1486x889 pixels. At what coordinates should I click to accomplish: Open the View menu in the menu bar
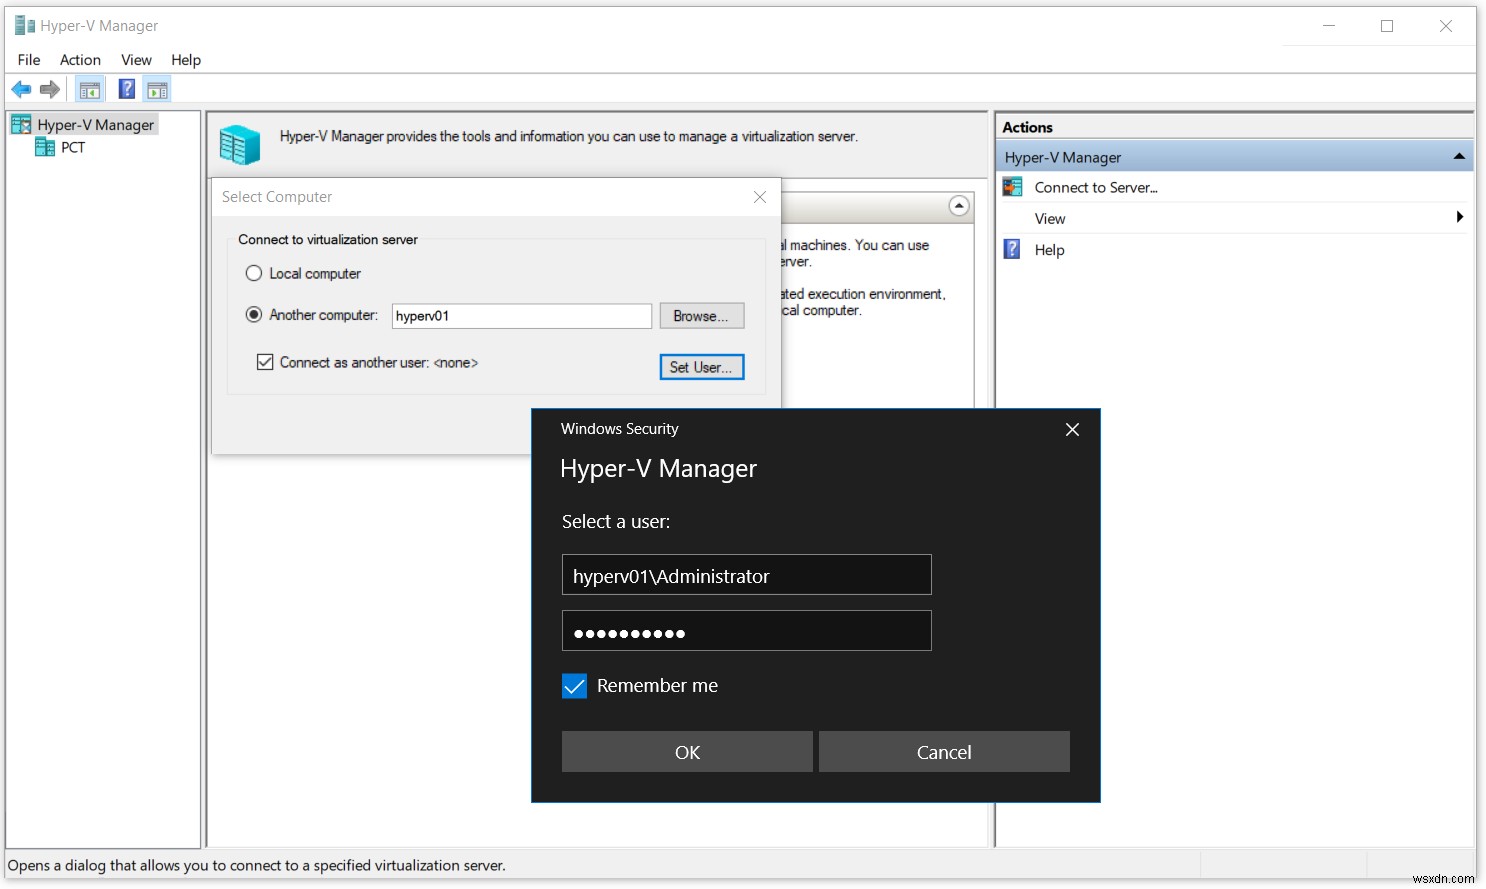pos(136,59)
